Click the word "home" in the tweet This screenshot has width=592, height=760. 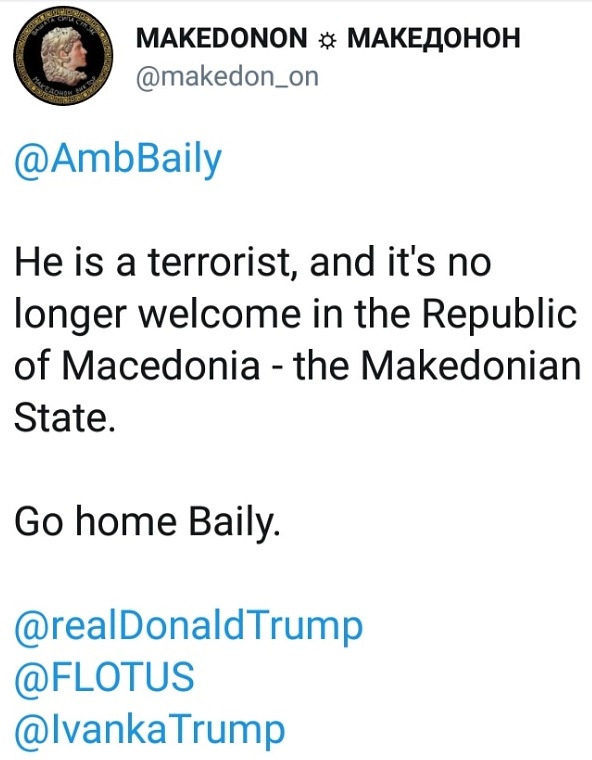coord(127,522)
